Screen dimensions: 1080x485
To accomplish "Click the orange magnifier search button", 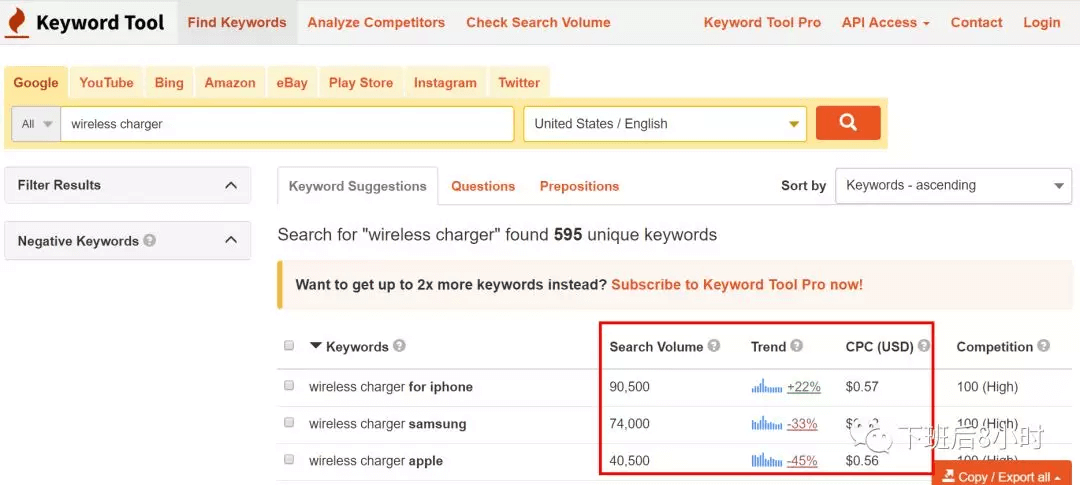I will tap(848, 123).
